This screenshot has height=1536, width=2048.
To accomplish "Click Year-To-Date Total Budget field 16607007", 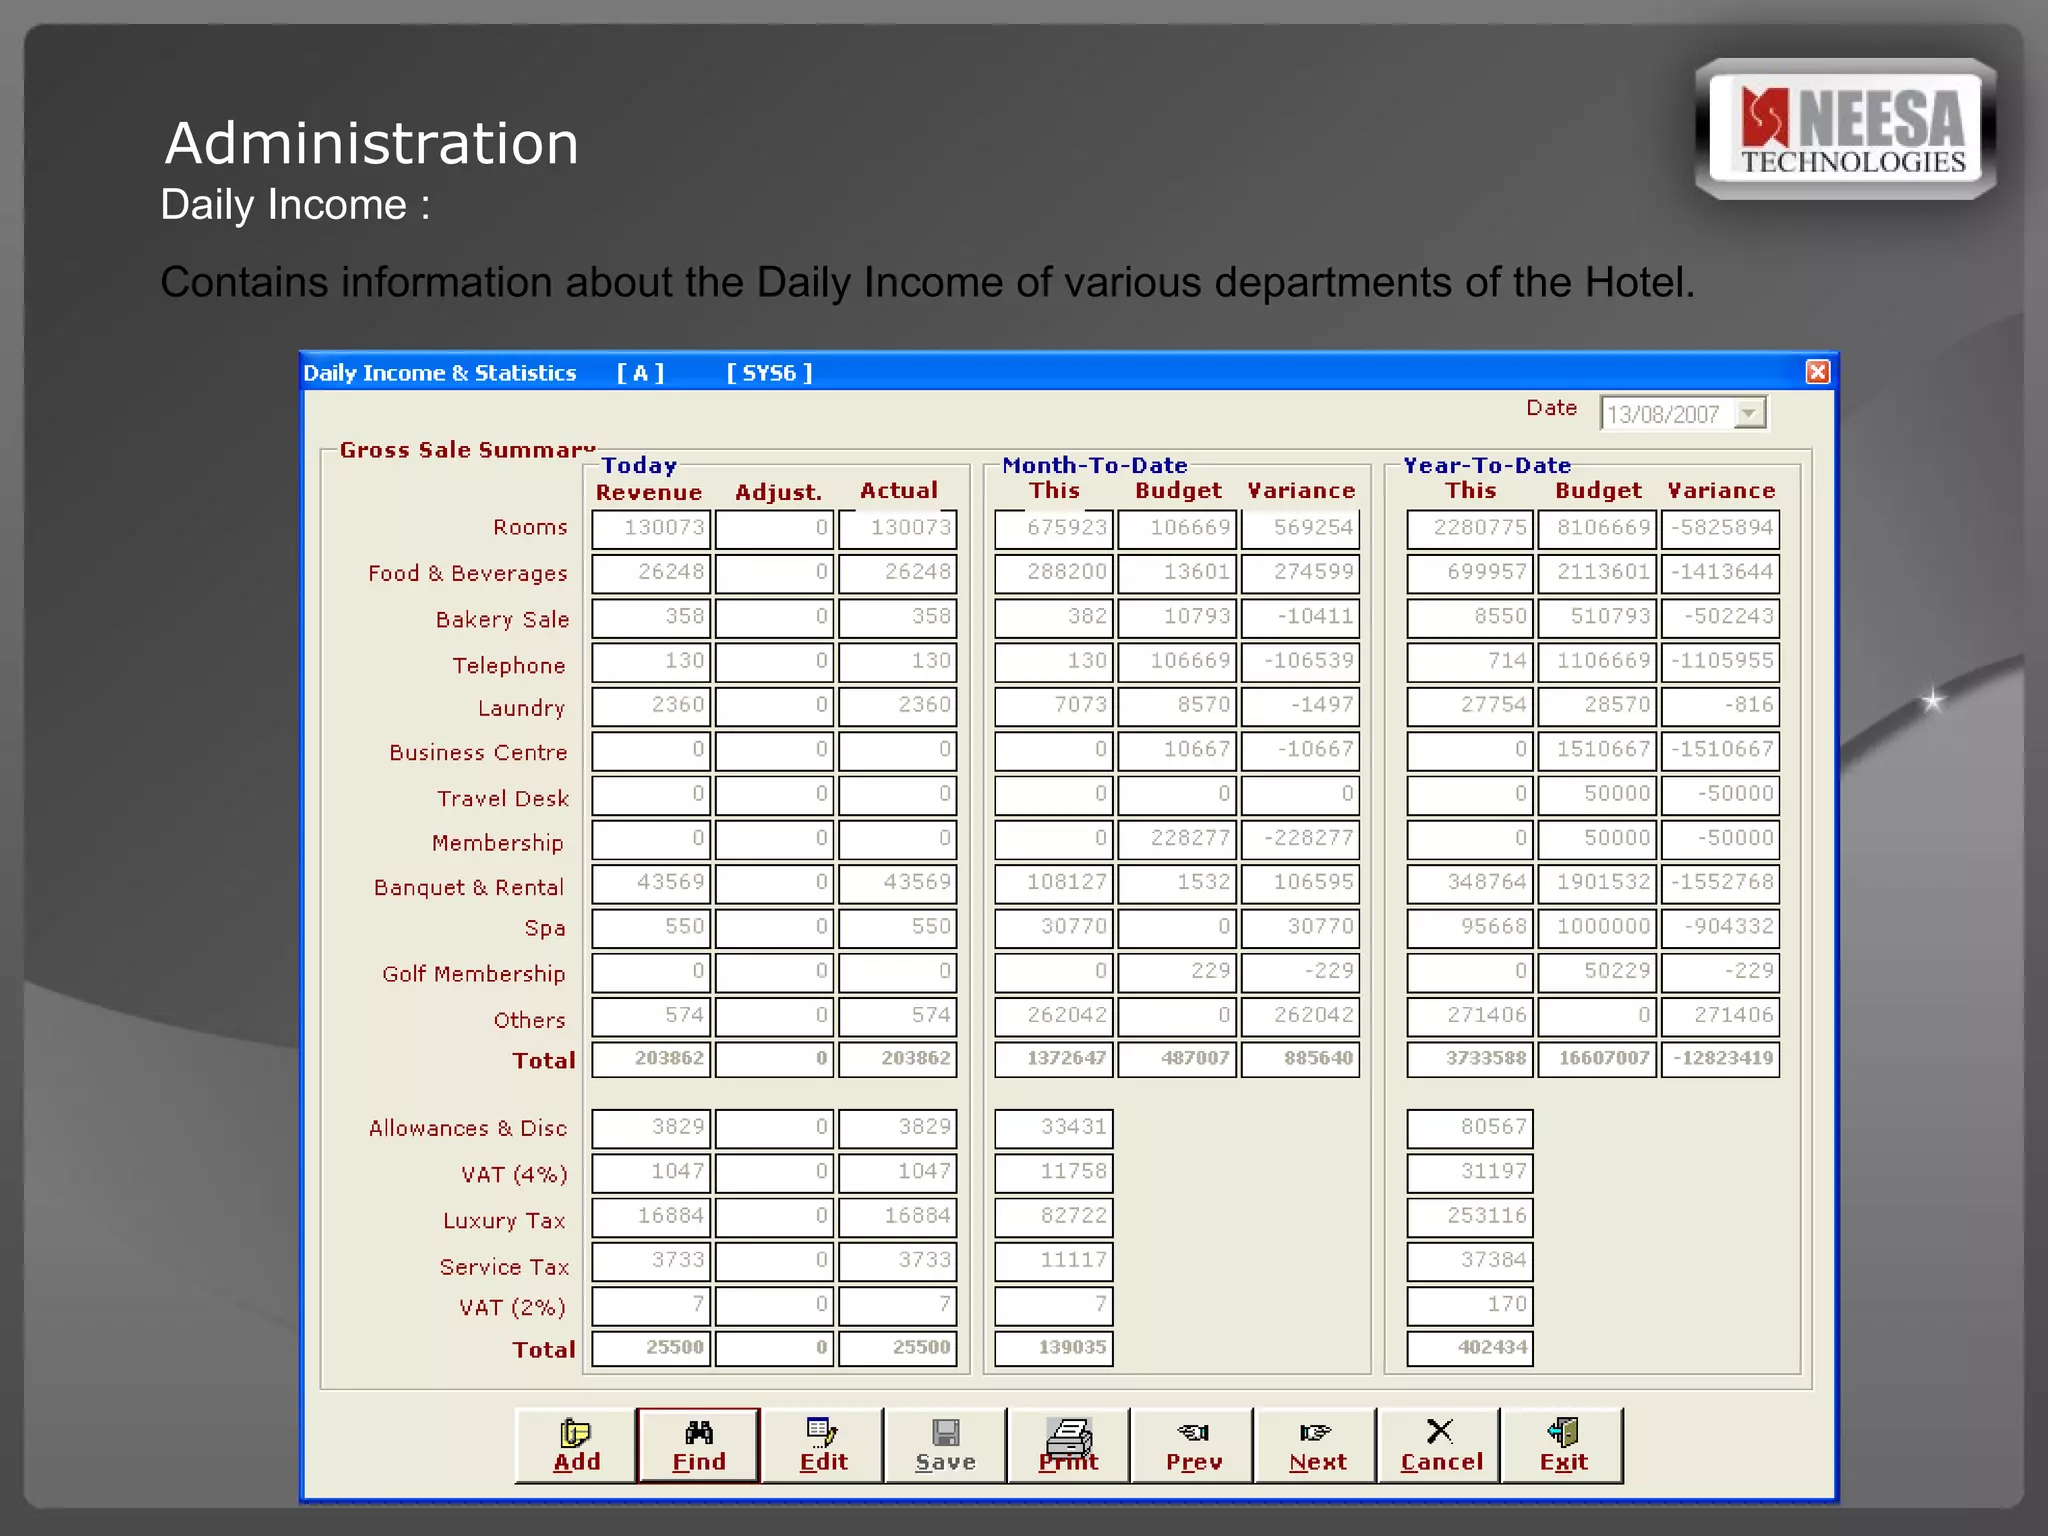I will (x=1597, y=1059).
